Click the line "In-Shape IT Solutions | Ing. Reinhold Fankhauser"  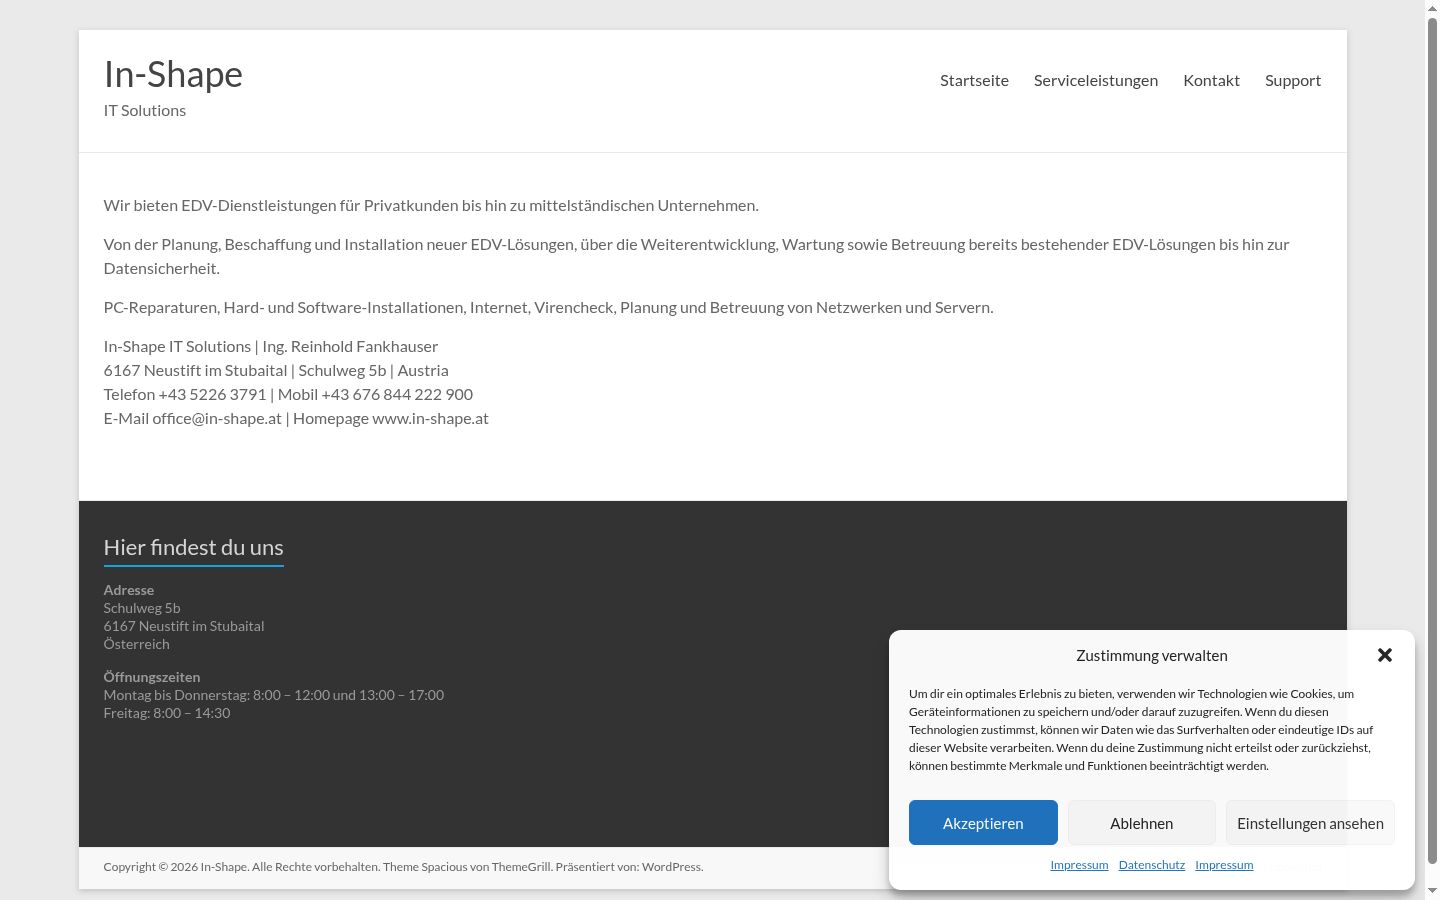click(x=271, y=346)
